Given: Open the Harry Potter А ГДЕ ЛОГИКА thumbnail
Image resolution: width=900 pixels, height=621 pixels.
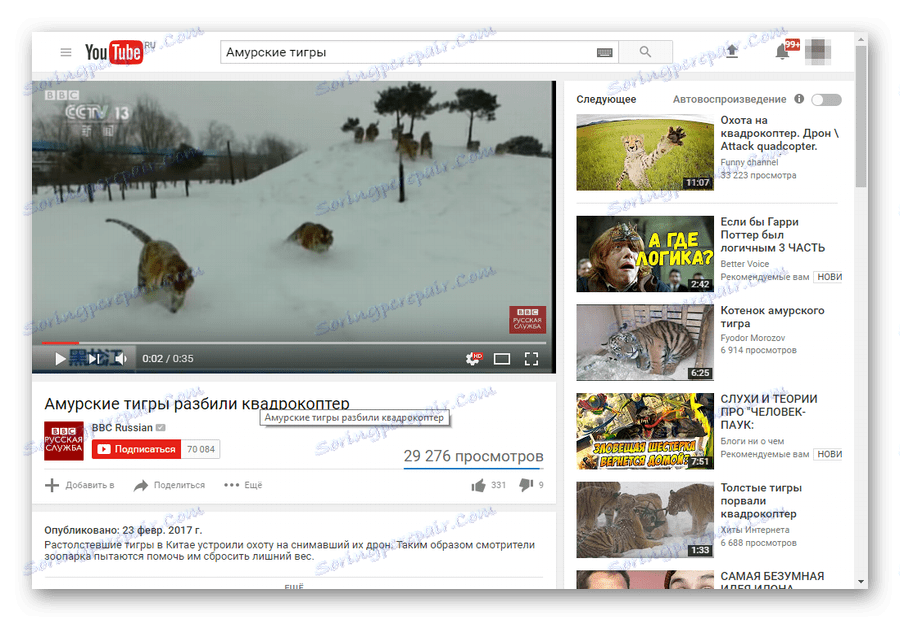Looking at the screenshot, I should point(645,254).
